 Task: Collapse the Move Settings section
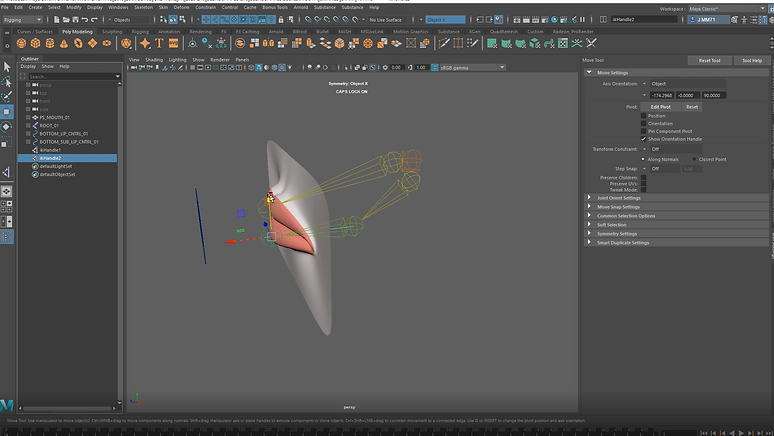(x=589, y=73)
